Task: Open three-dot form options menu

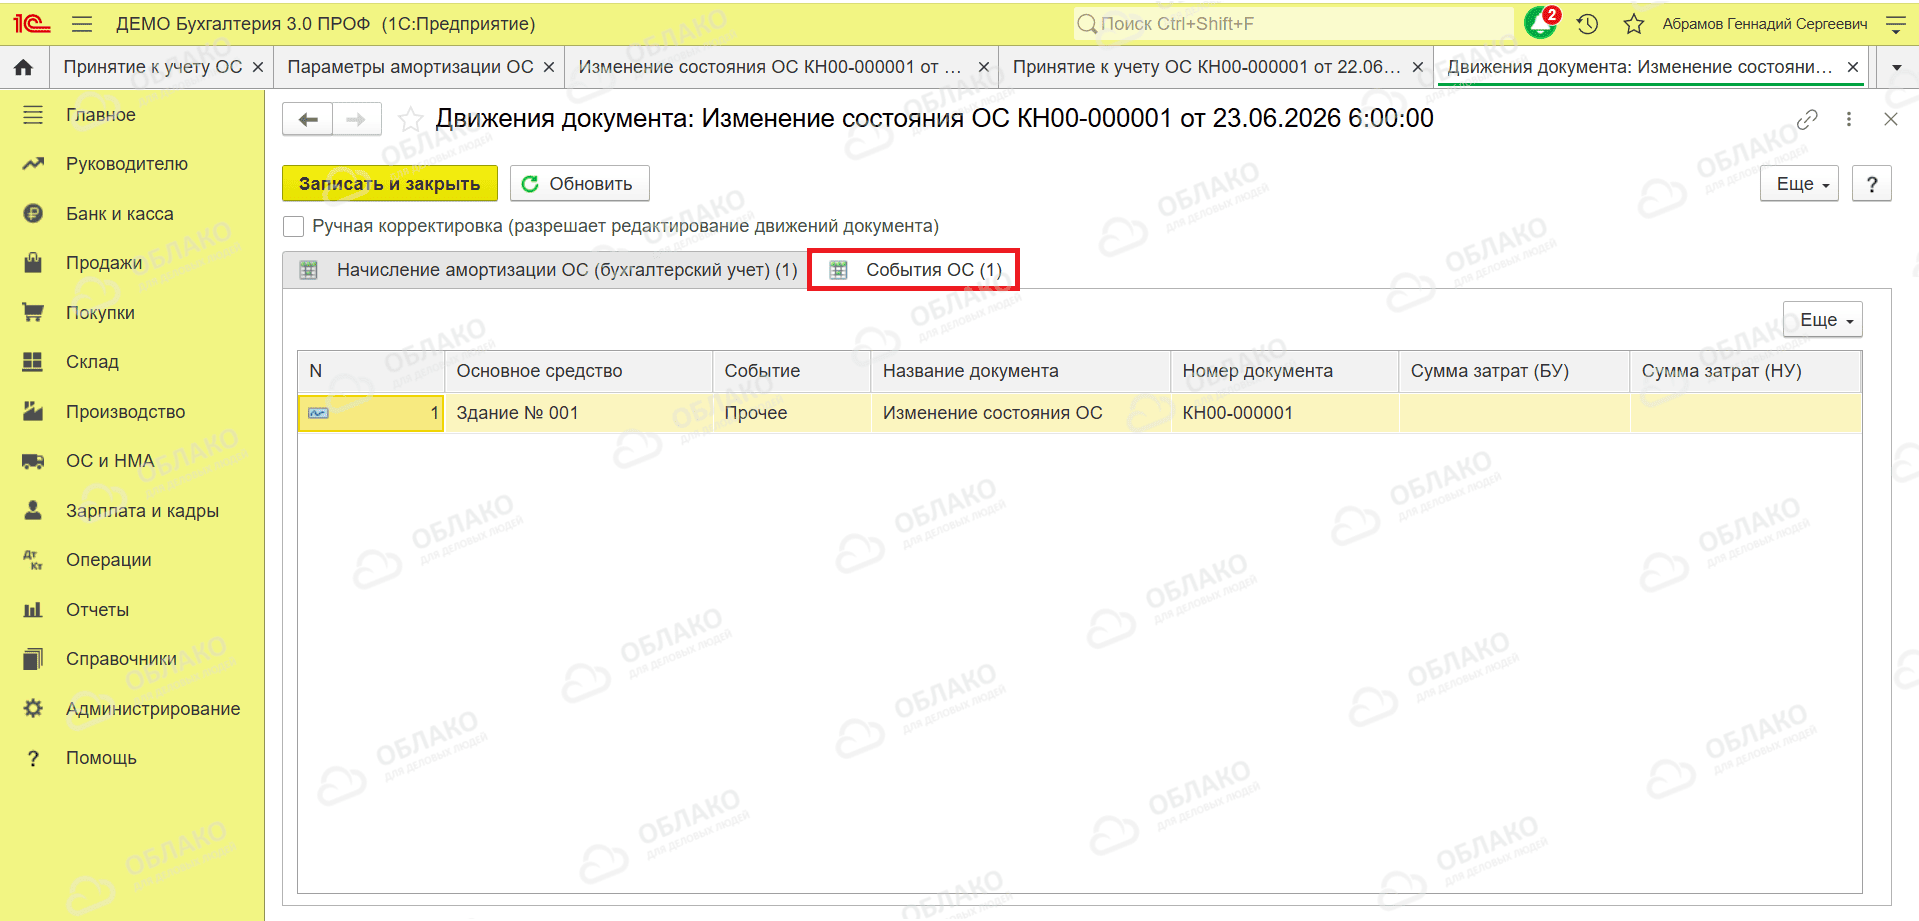Action: 1849,119
